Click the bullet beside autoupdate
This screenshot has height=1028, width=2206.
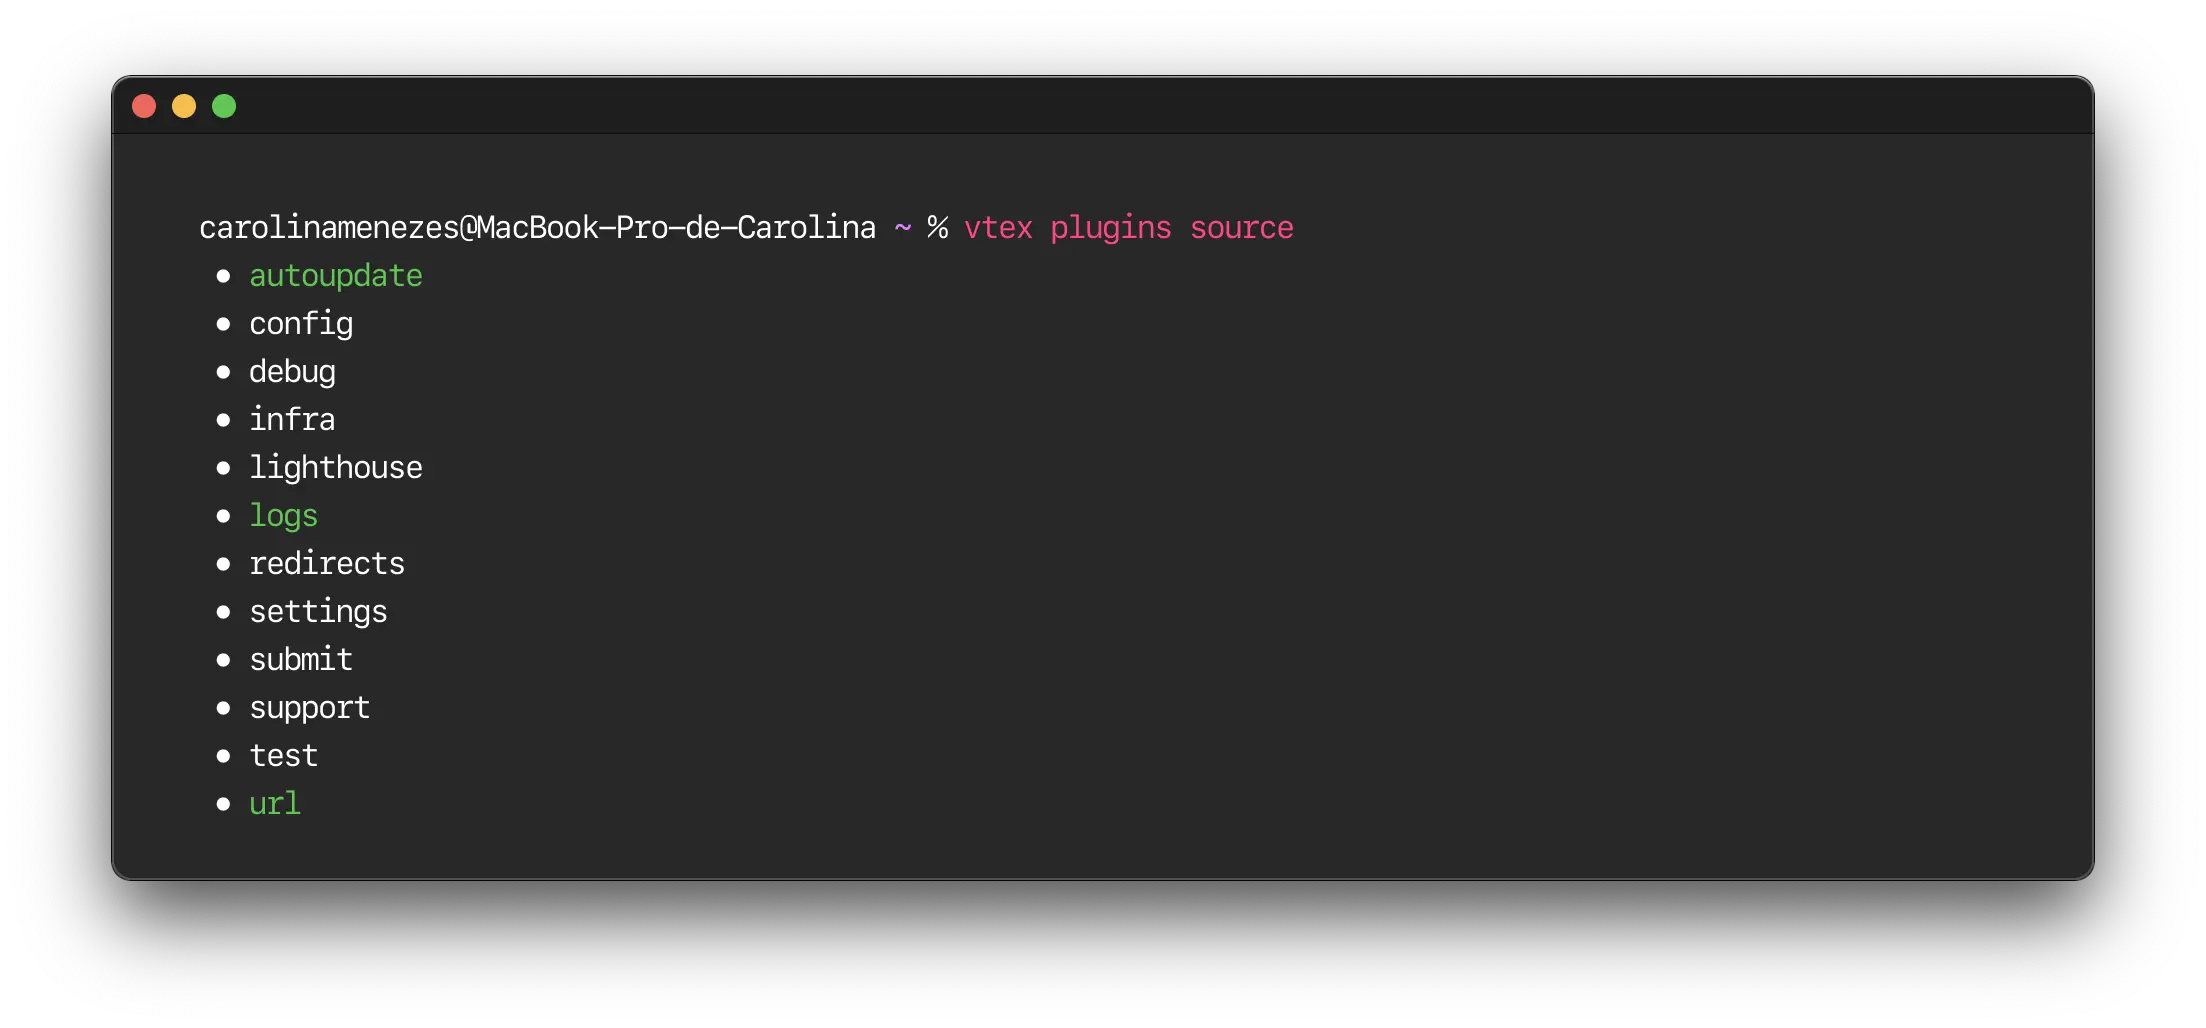click(x=224, y=276)
